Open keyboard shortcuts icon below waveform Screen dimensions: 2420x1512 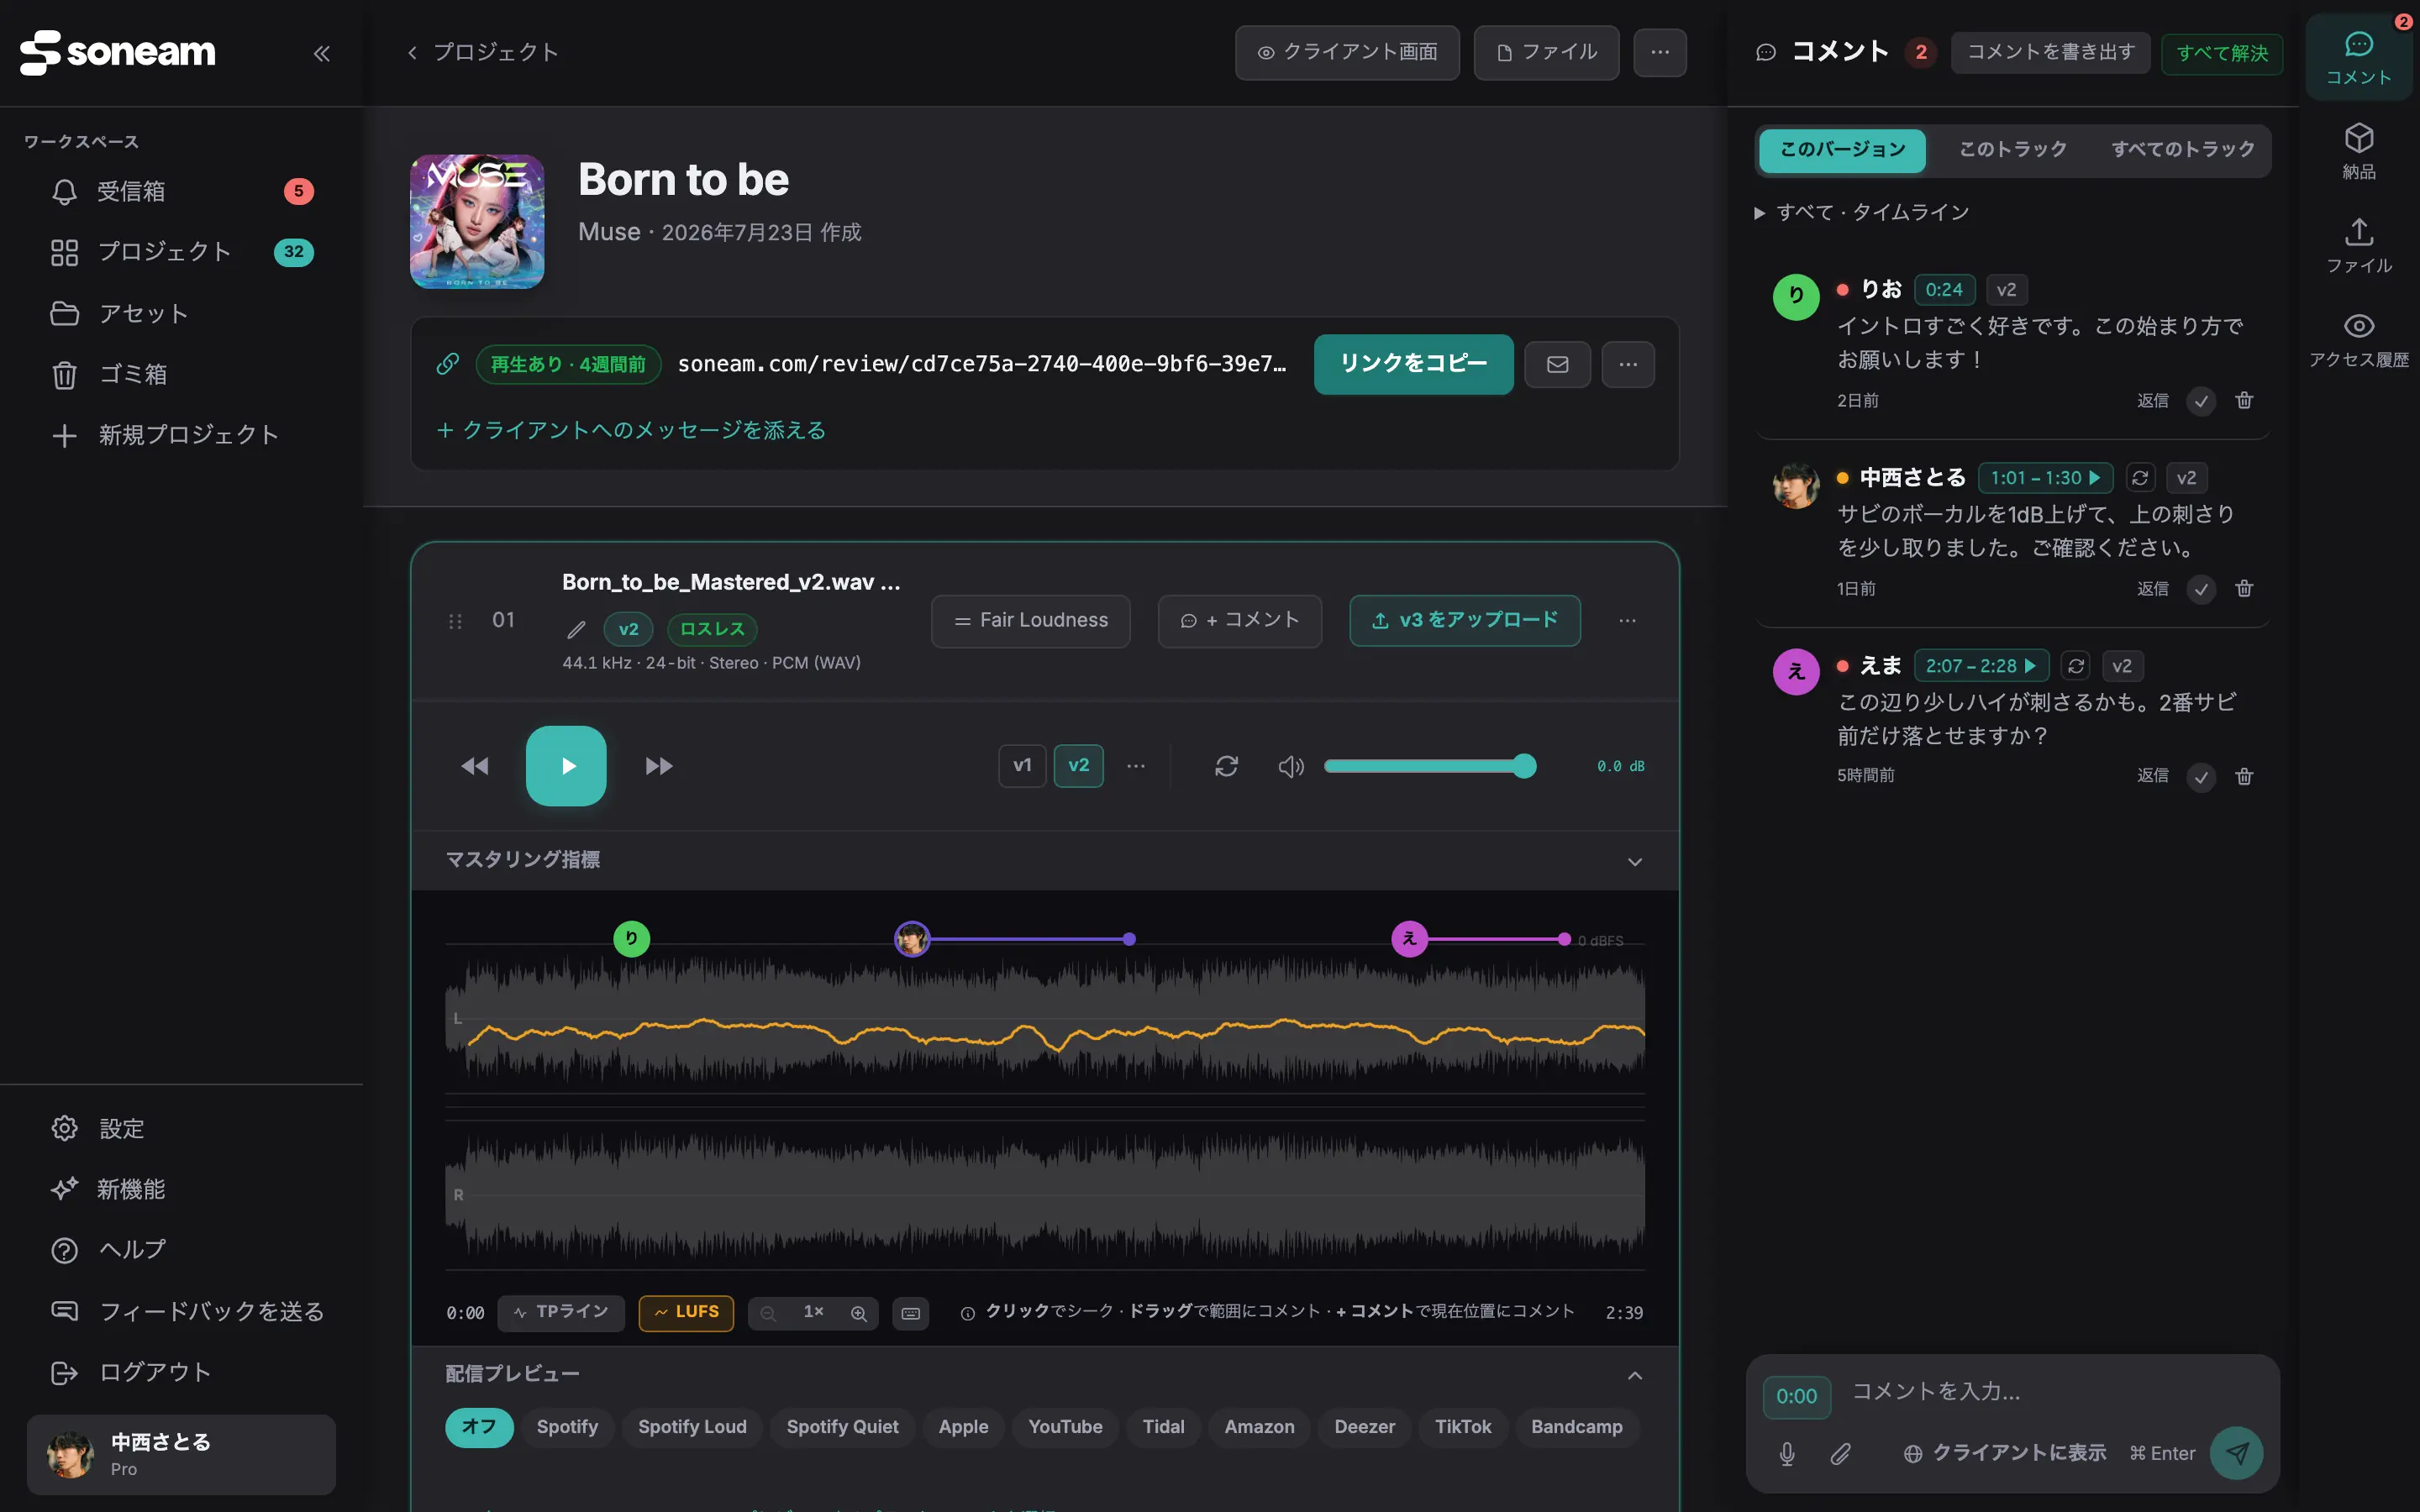click(x=911, y=1313)
